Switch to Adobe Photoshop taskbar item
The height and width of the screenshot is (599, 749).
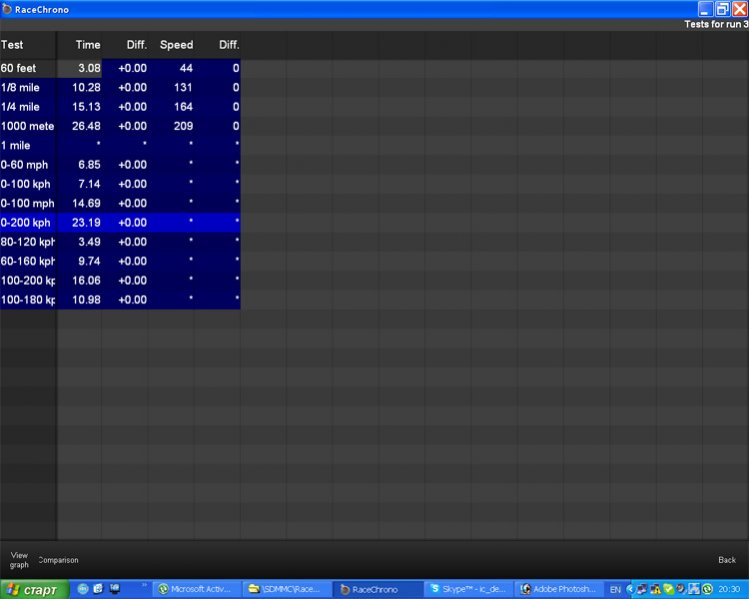pyautogui.click(x=558, y=589)
